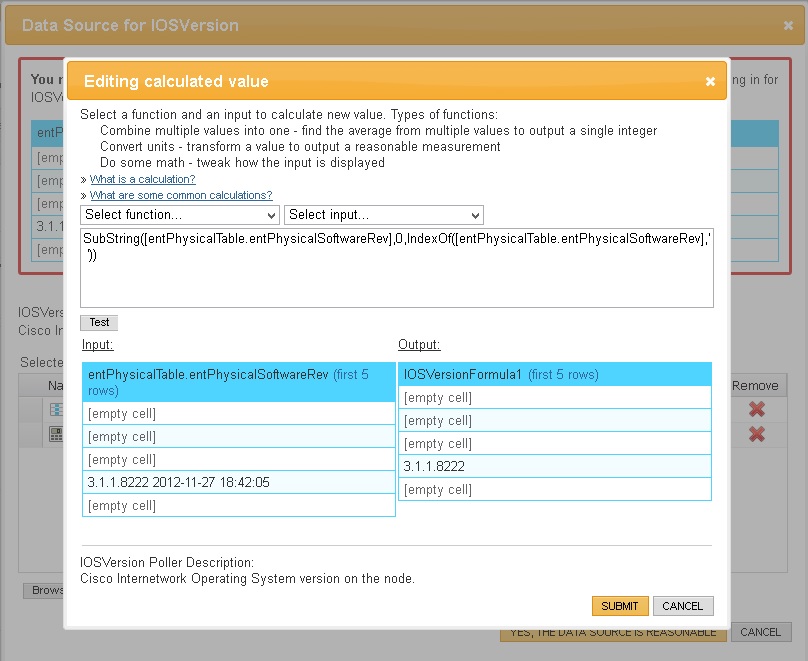Remove the first selected data source row
808x661 pixels.
(x=756, y=410)
